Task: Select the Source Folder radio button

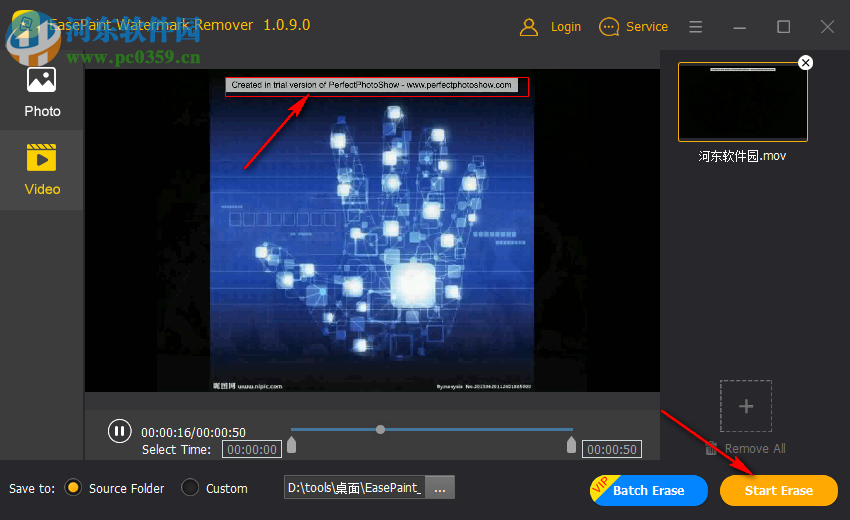Action: coord(73,487)
